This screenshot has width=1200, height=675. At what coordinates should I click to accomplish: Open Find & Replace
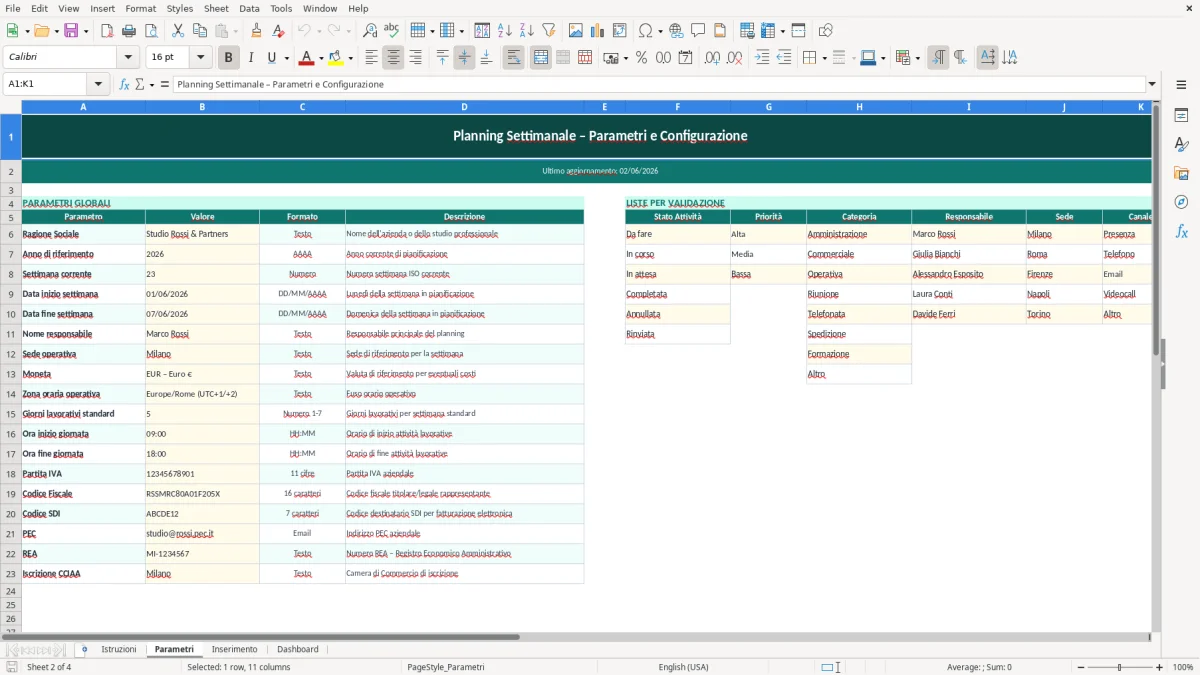click(x=369, y=31)
